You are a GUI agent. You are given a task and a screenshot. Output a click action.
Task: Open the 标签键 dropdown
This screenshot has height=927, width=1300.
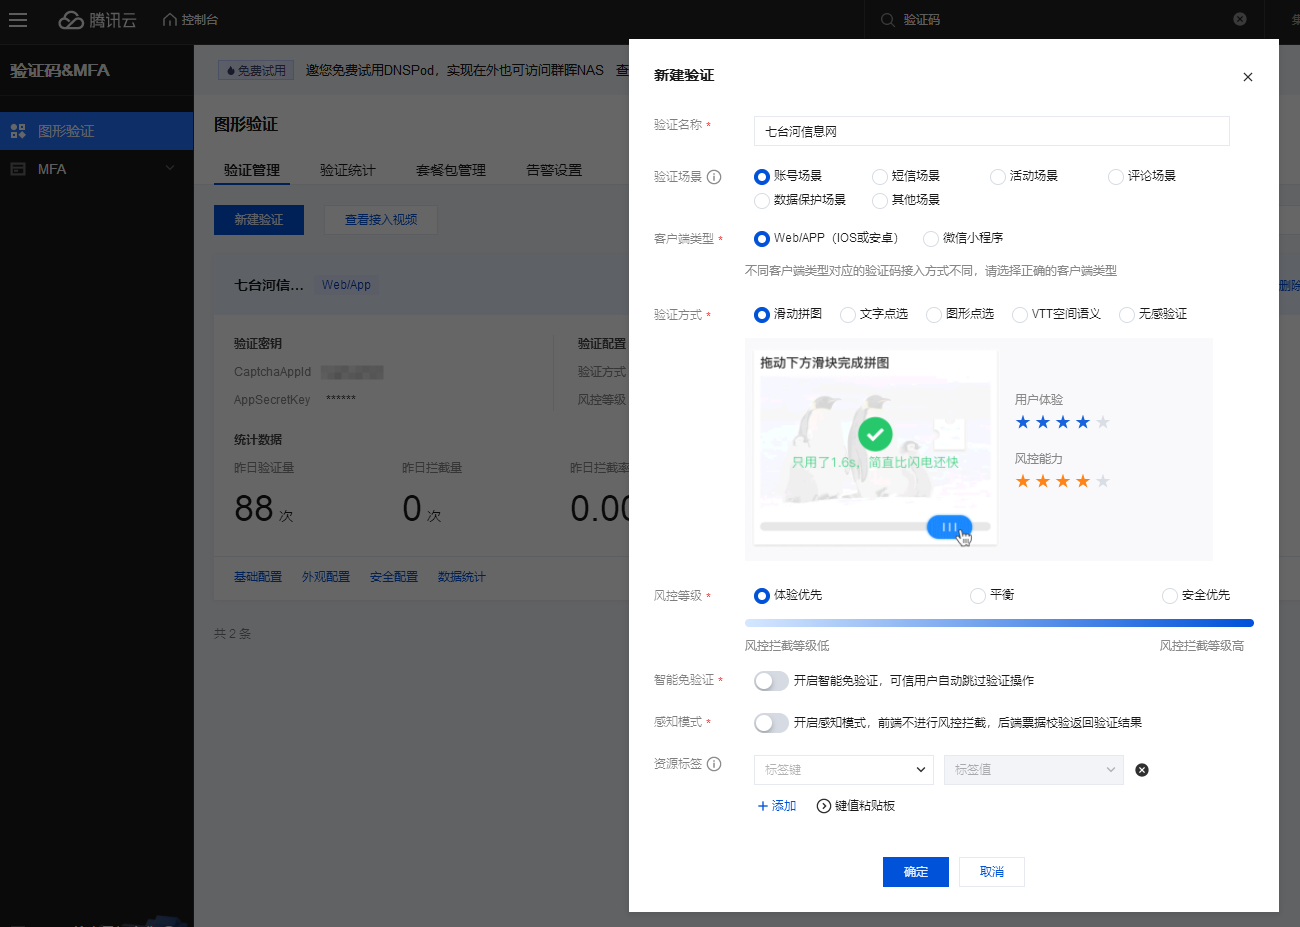843,770
